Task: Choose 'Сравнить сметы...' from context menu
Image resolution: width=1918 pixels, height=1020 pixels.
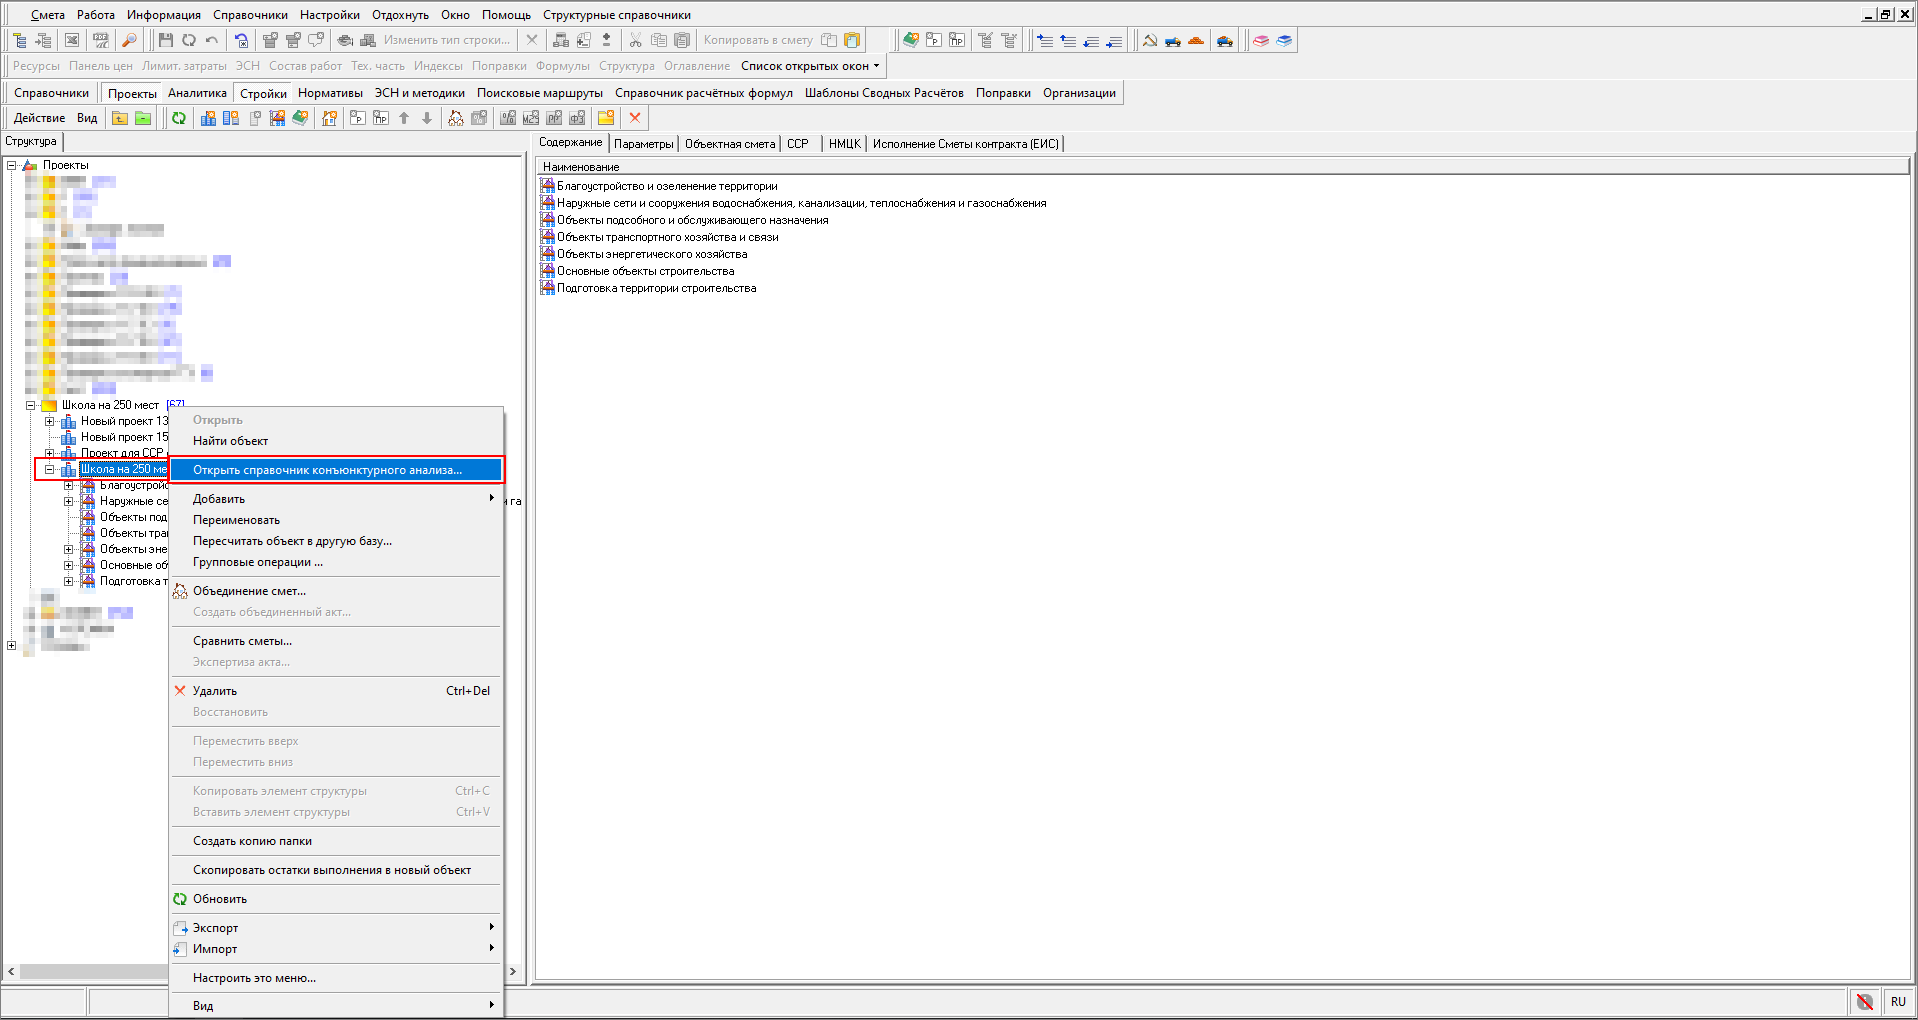Action: 242,641
